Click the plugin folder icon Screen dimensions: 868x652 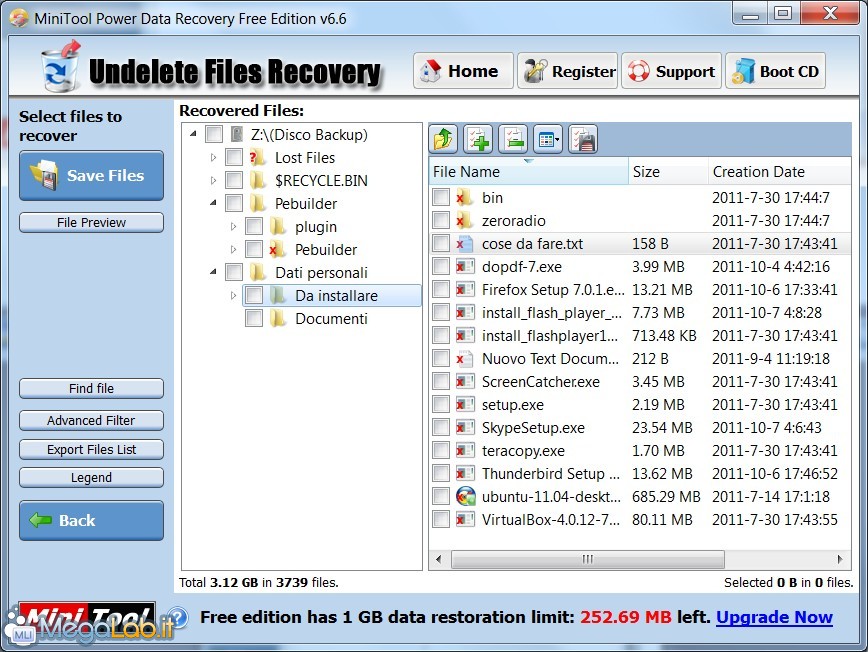(x=277, y=227)
